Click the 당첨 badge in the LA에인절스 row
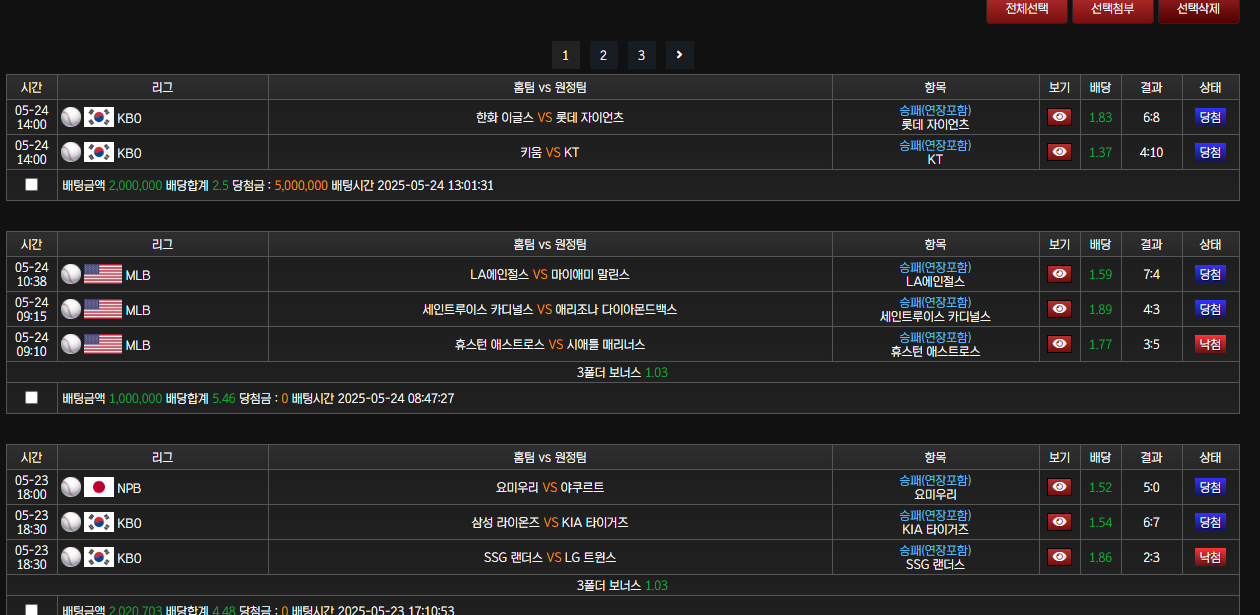Screen dimensions: 1260x615 point(1210,274)
